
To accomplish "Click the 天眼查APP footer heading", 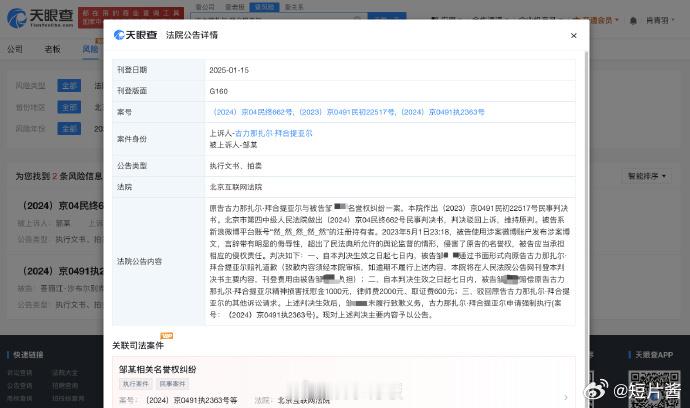I will tap(654, 355).
